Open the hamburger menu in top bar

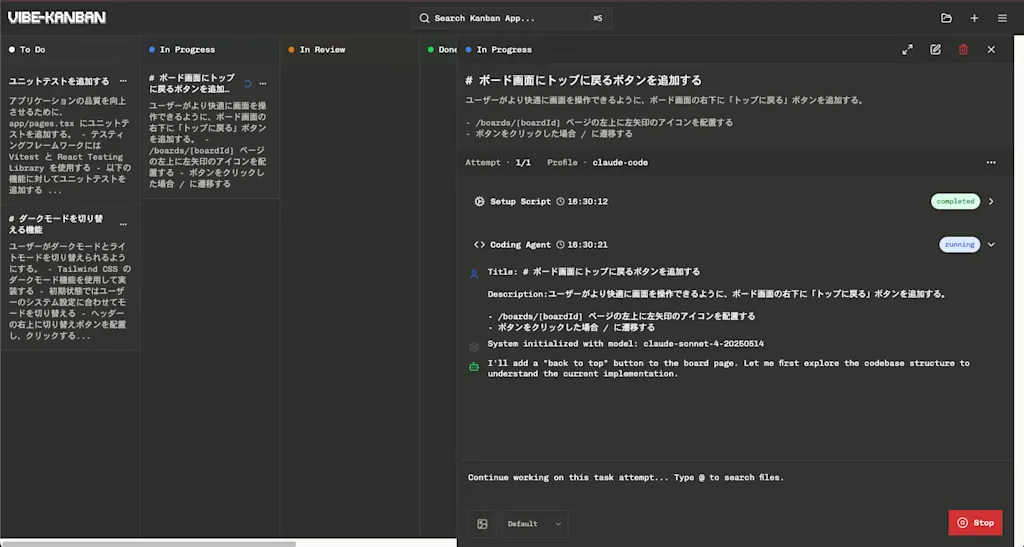(1002, 18)
